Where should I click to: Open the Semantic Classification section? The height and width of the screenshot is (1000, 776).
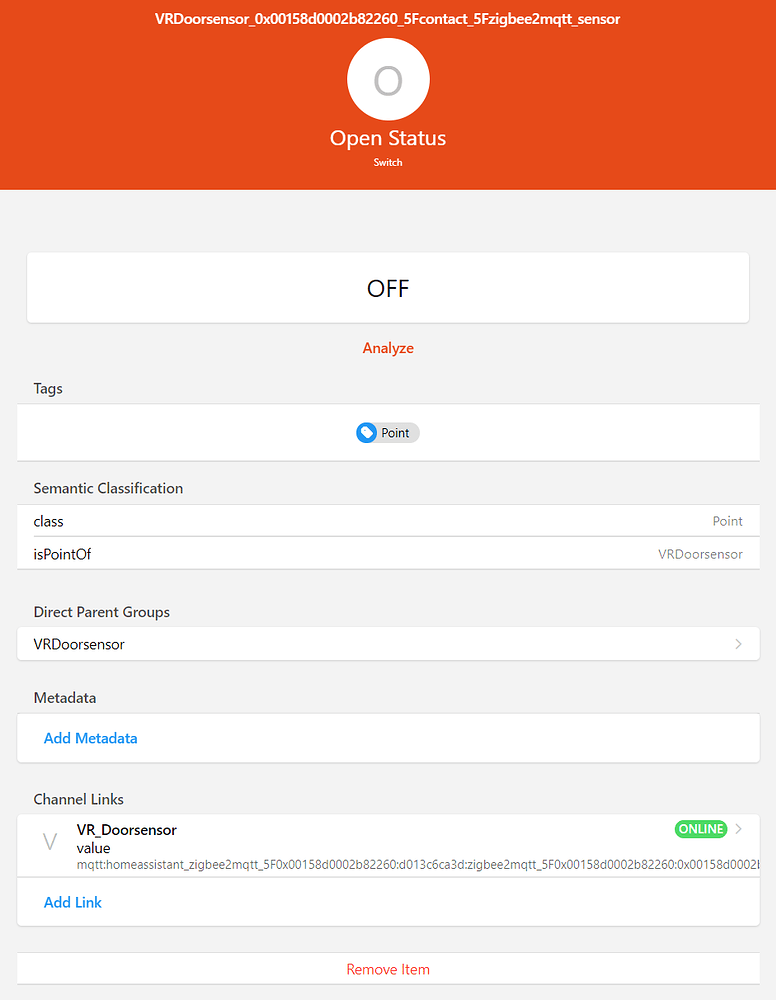click(108, 488)
